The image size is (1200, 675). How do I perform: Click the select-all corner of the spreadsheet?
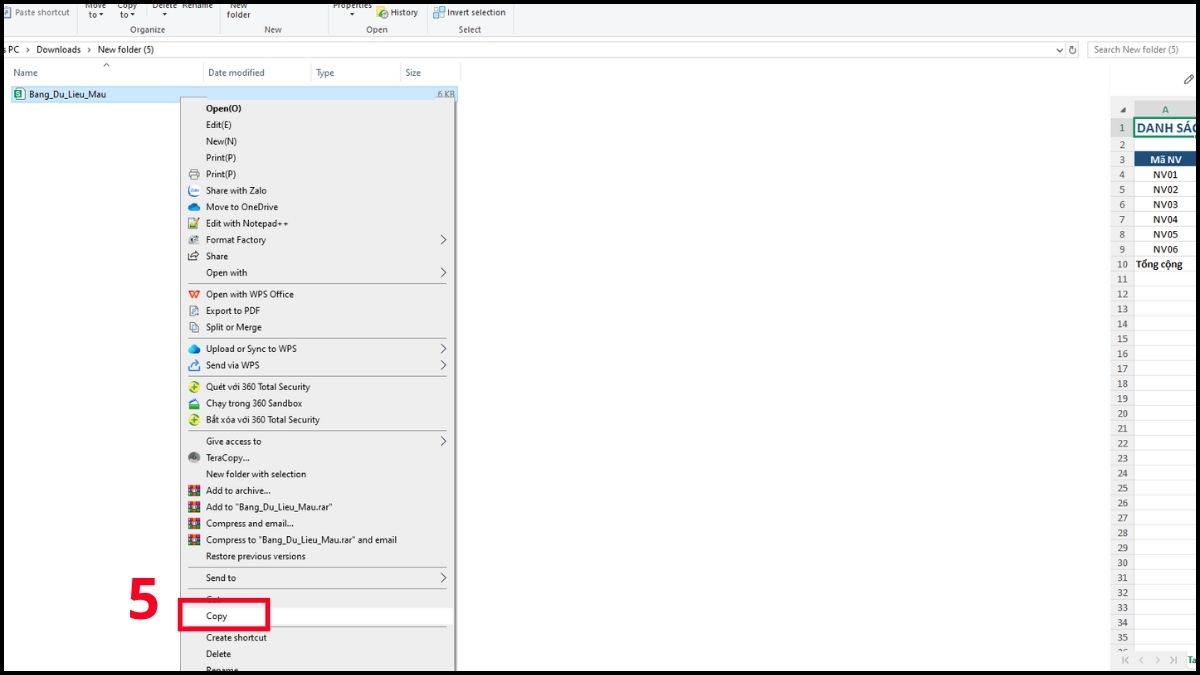point(1121,109)
